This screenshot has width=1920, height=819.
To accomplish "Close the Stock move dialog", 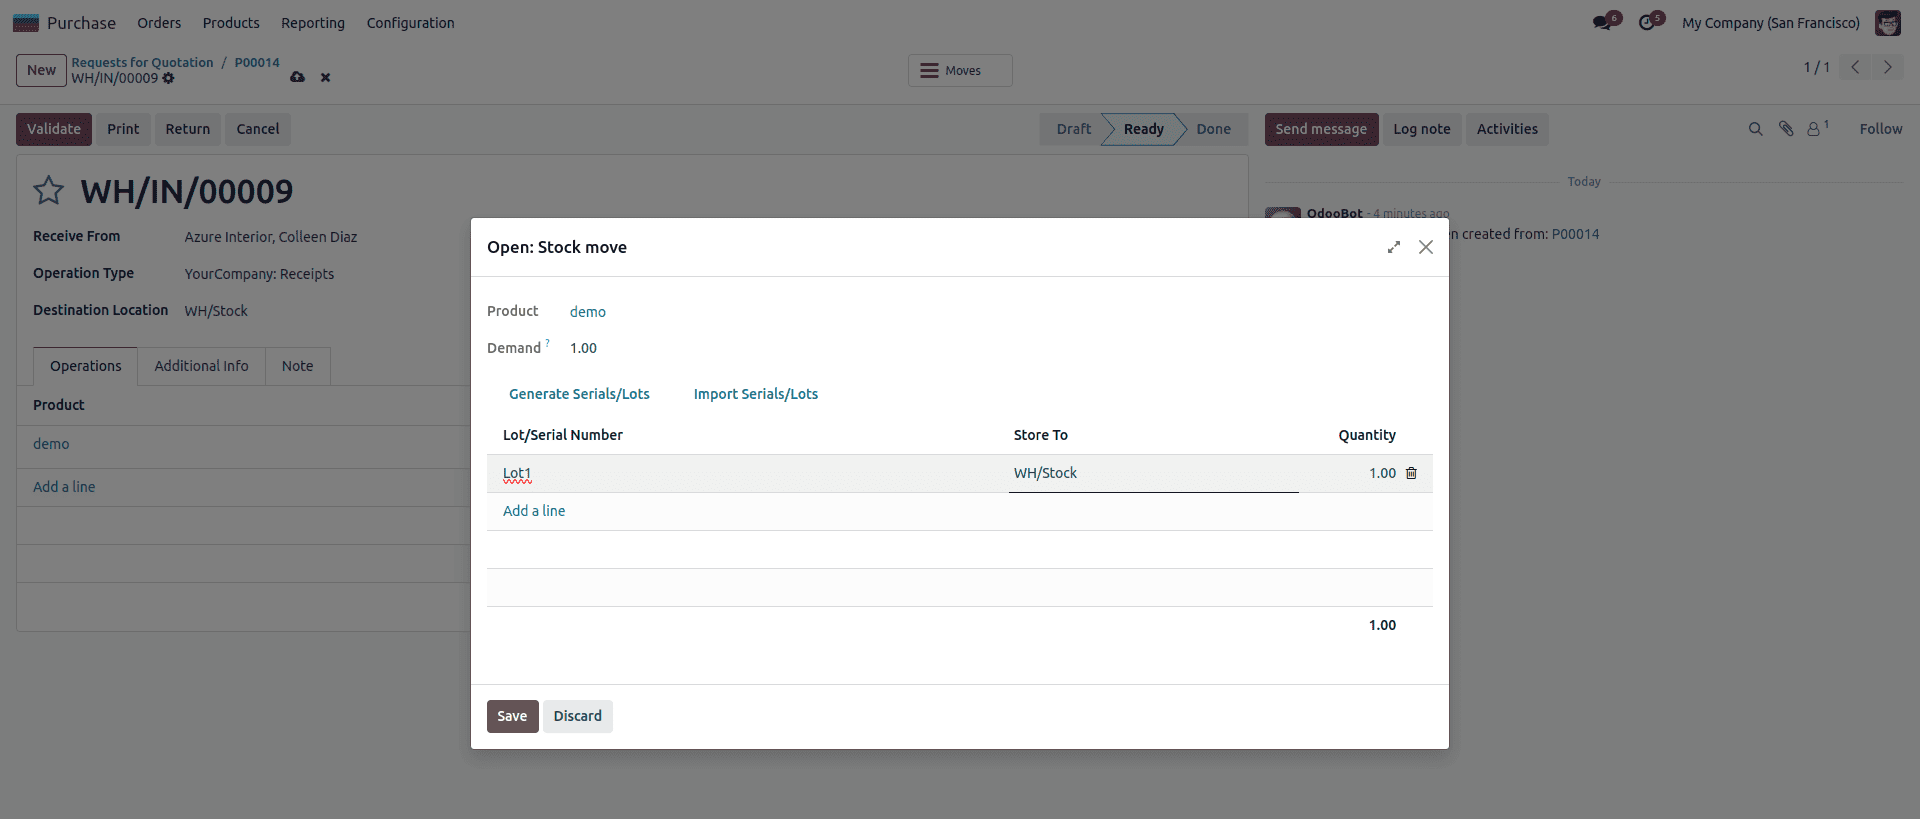I will pos(1426,247).
